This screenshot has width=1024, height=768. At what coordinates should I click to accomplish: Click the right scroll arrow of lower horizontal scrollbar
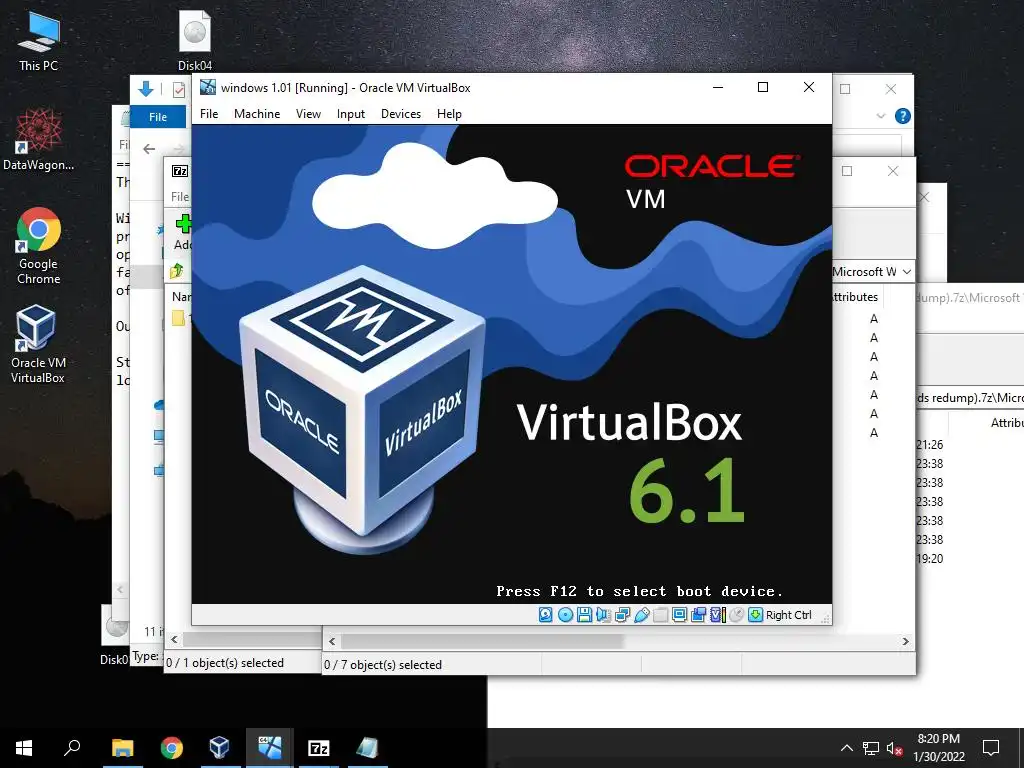[905, 641]
